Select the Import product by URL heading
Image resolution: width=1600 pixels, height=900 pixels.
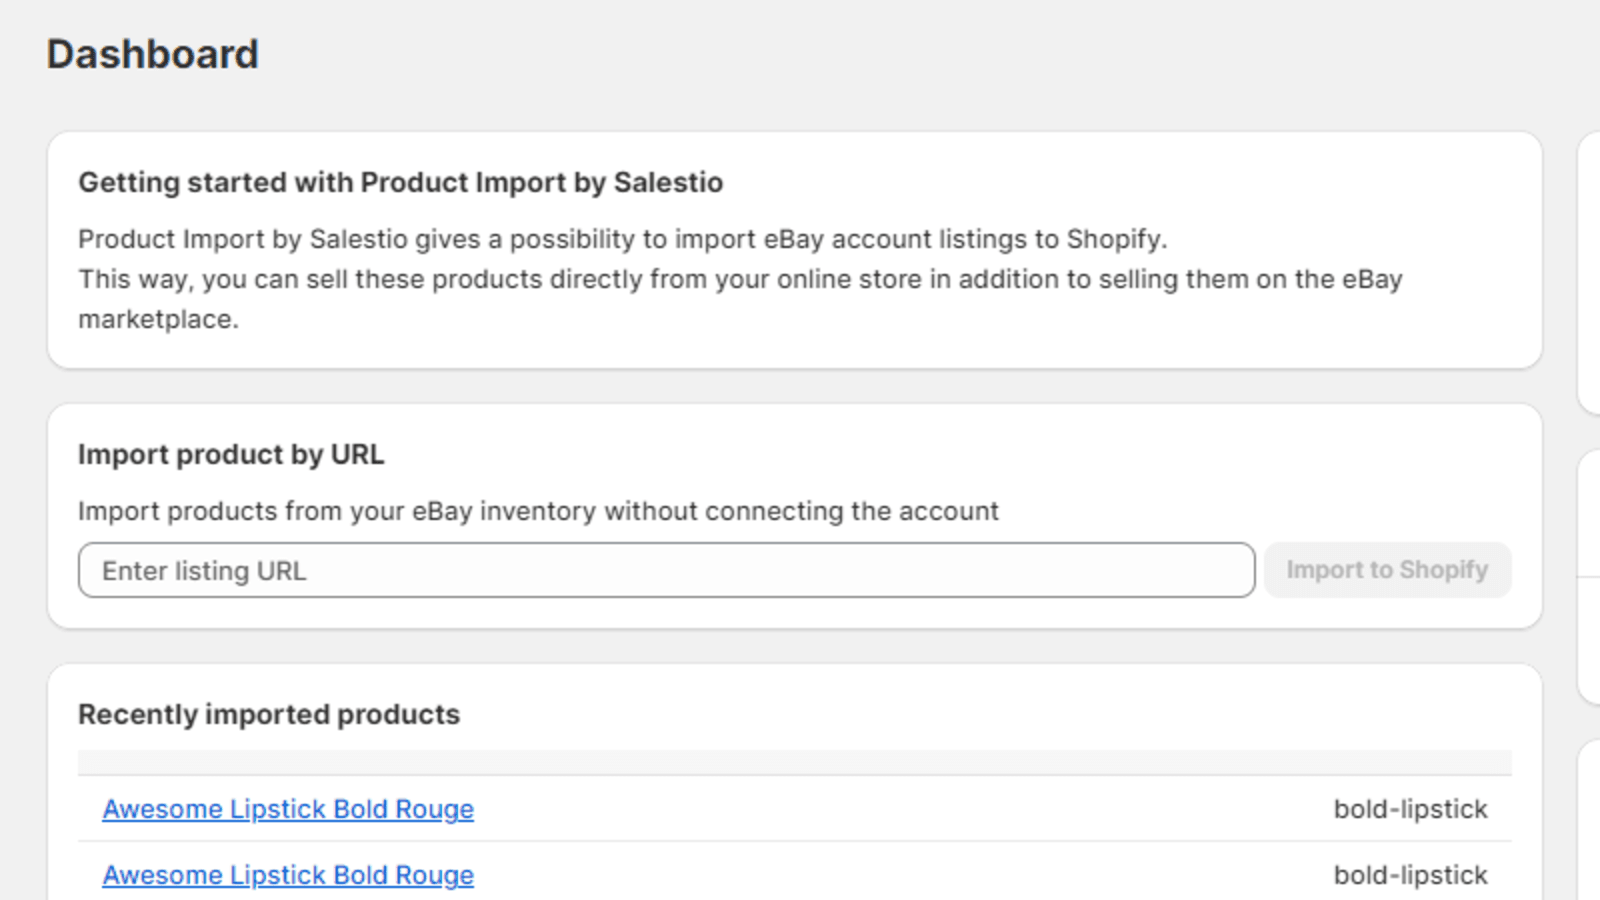230,454
